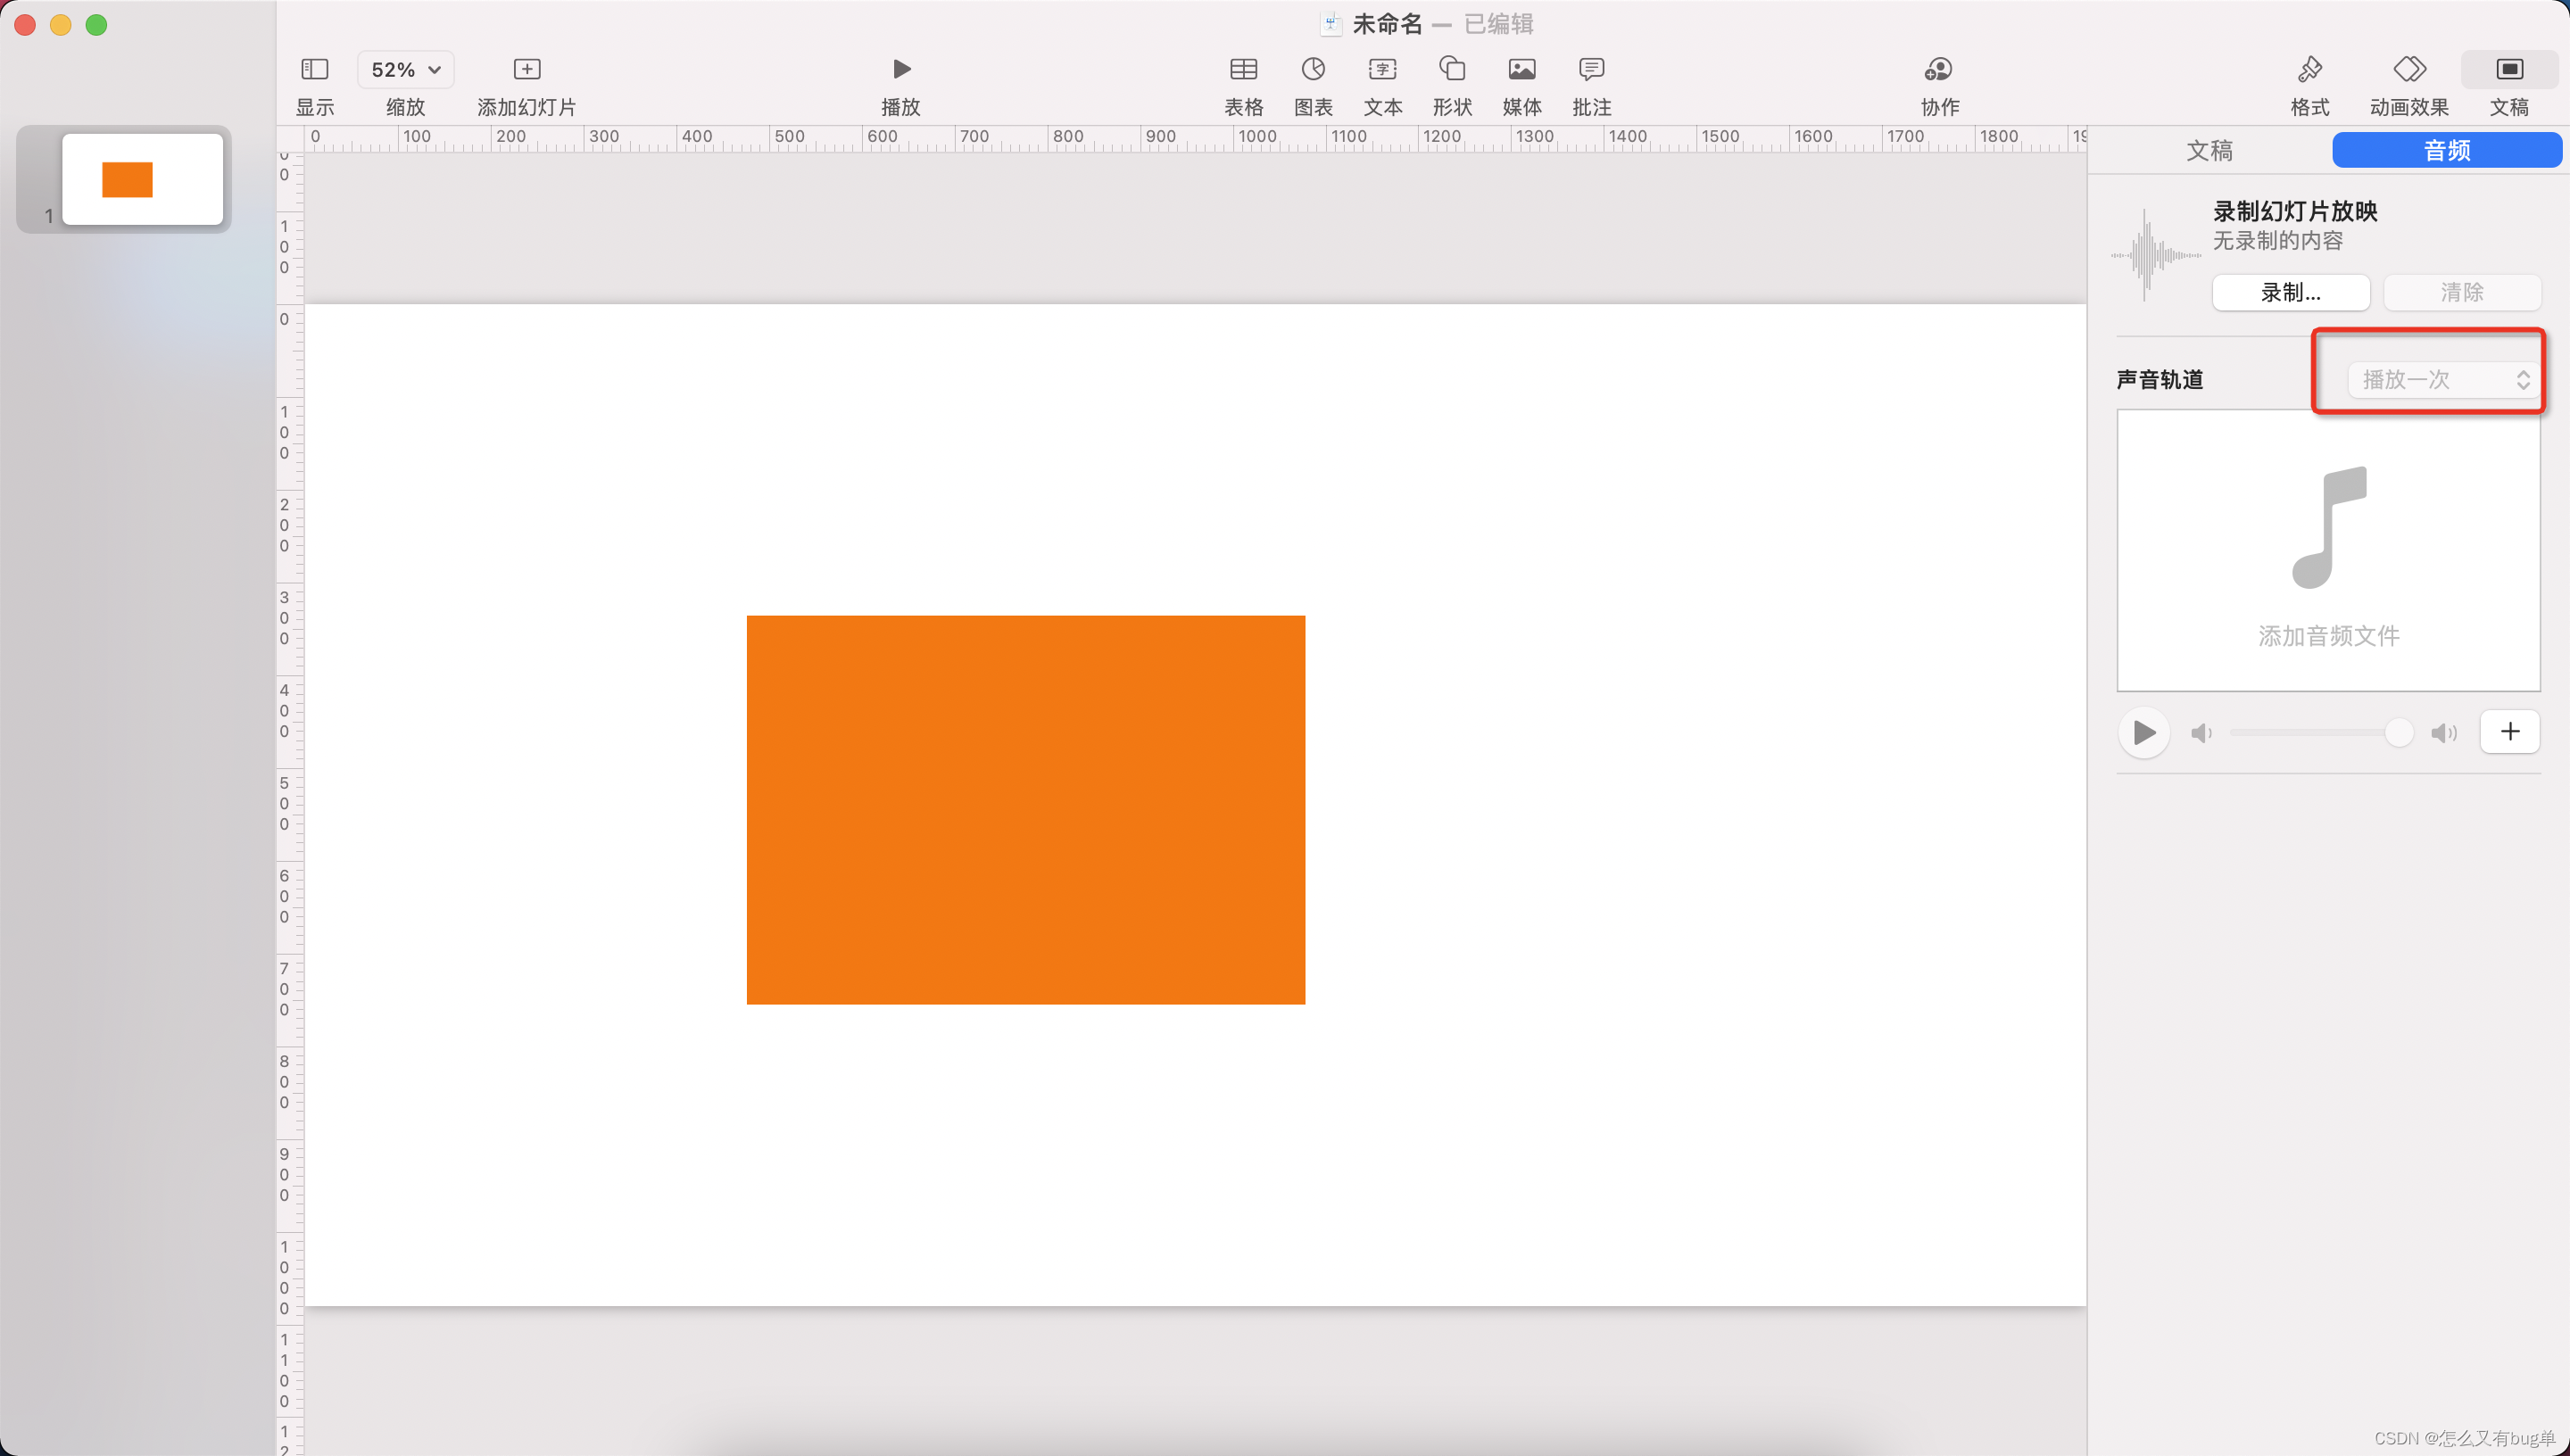
Task: Select the 音频 tab in the inspector
Action: [x=2446, y=150]
